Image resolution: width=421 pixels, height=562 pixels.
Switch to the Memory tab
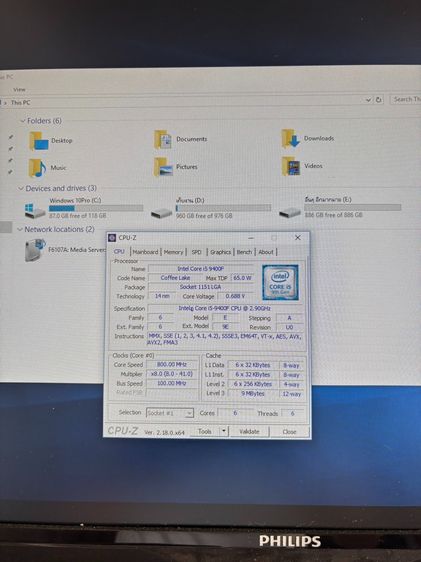point(173,252)
